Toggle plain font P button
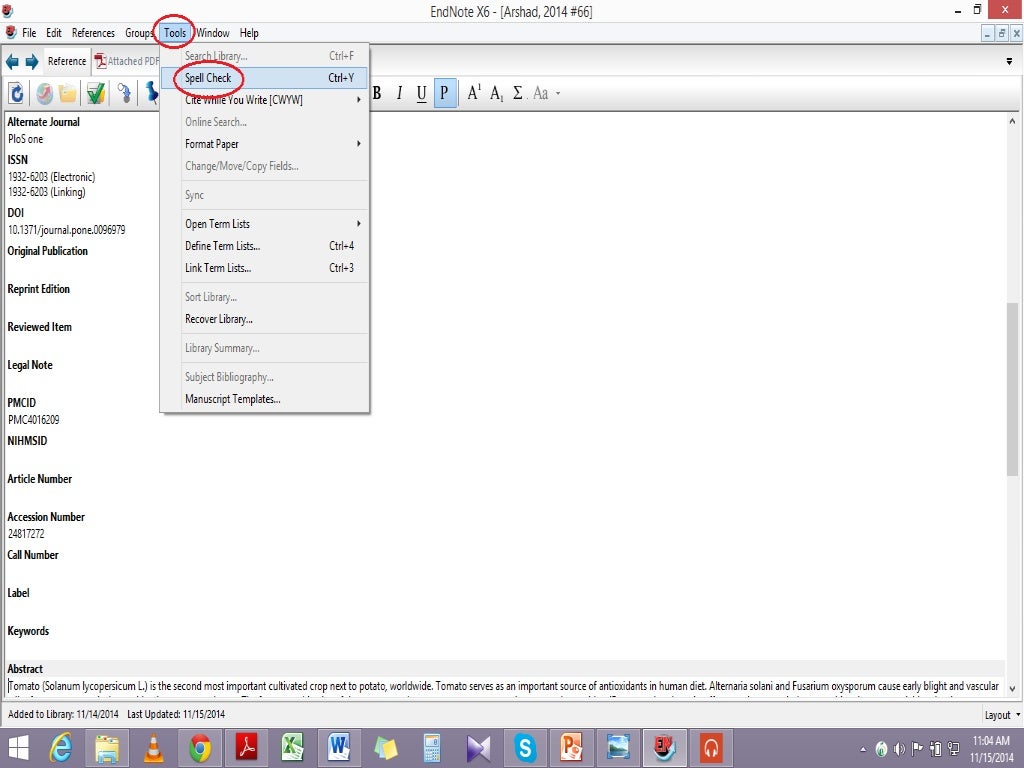The height and width of the screenshot is (768, 1024). (444, 93)
